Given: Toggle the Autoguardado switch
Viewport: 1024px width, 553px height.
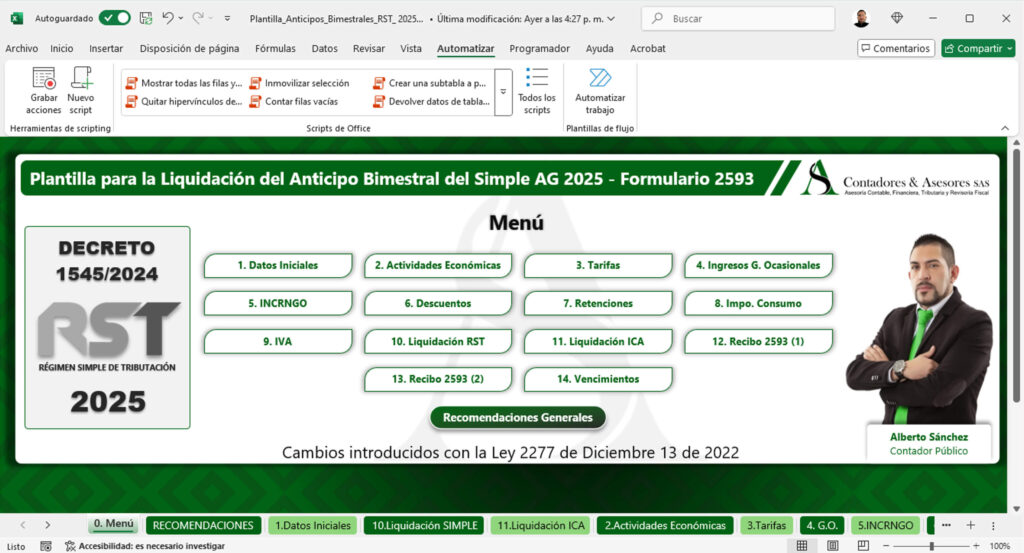Looking at the screenshot, I should pyautogui.click(x=114, y=18).
